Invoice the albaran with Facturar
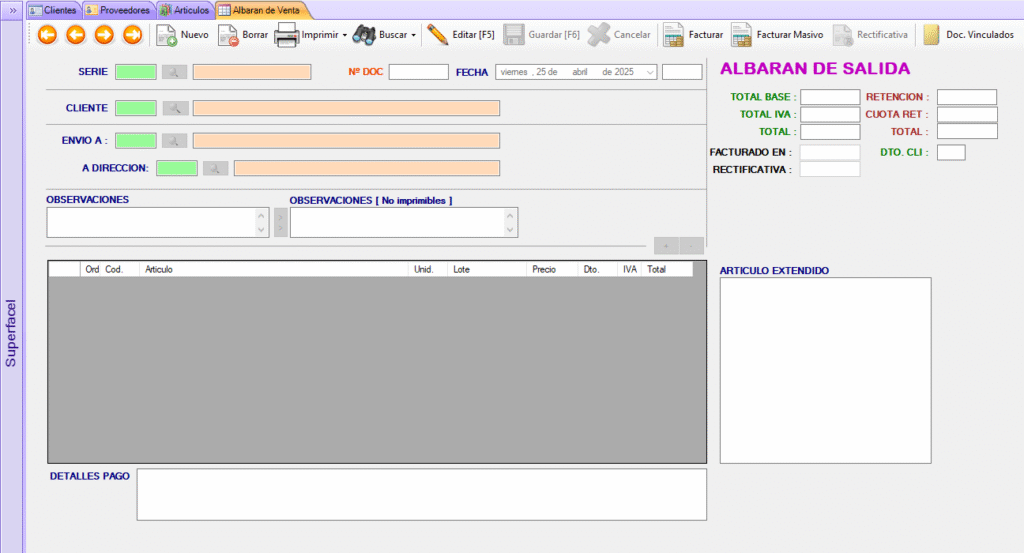 pos(693,35)
